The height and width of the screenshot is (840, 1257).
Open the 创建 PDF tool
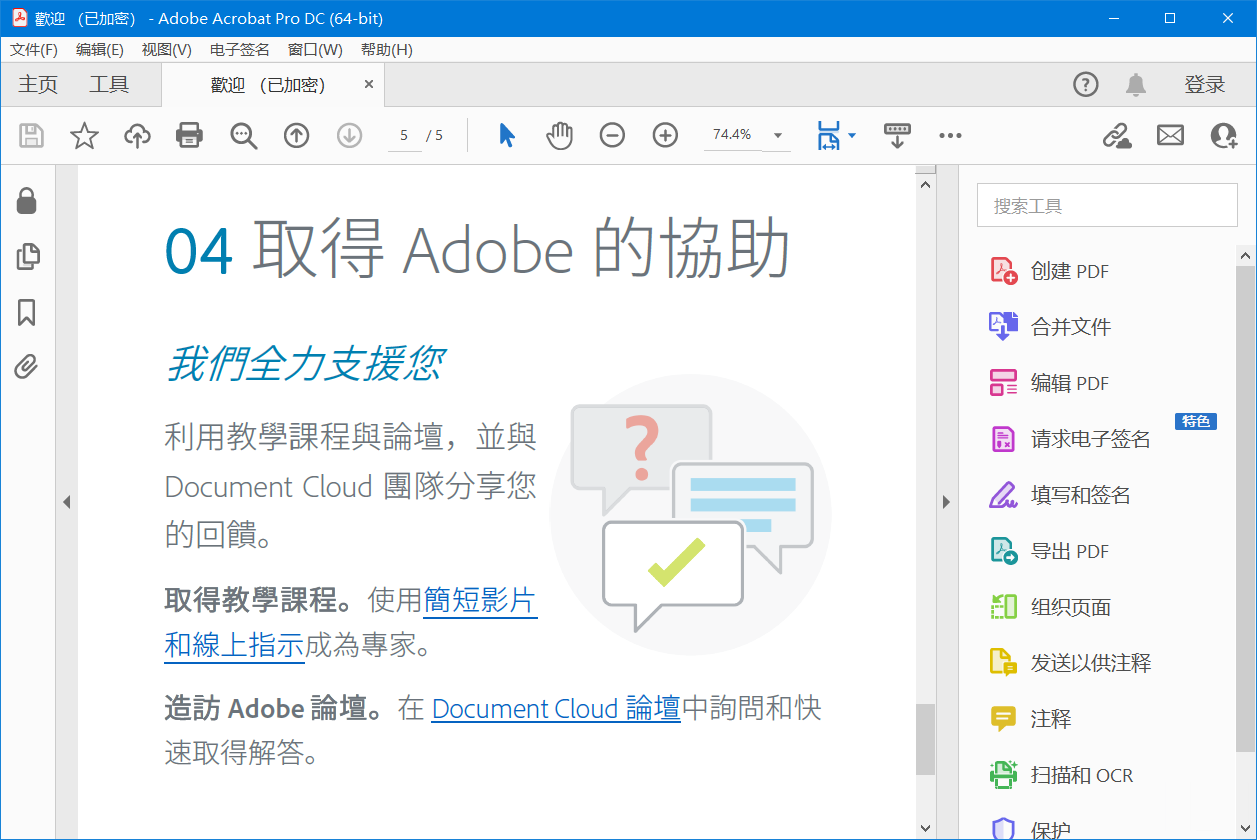pos(1066,270)
